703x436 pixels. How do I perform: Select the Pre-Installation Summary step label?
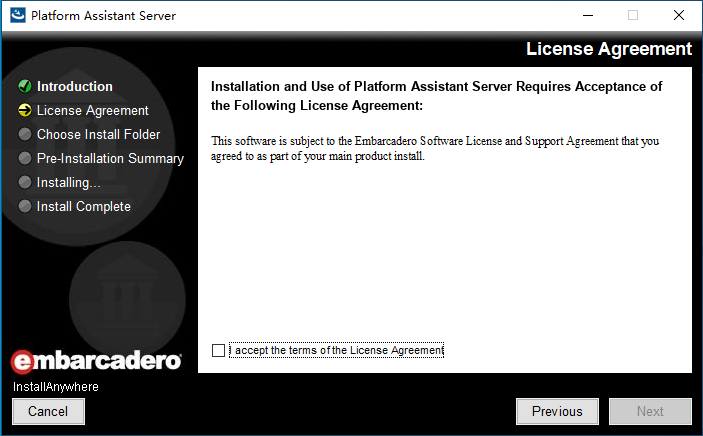(x=110, y=159)
